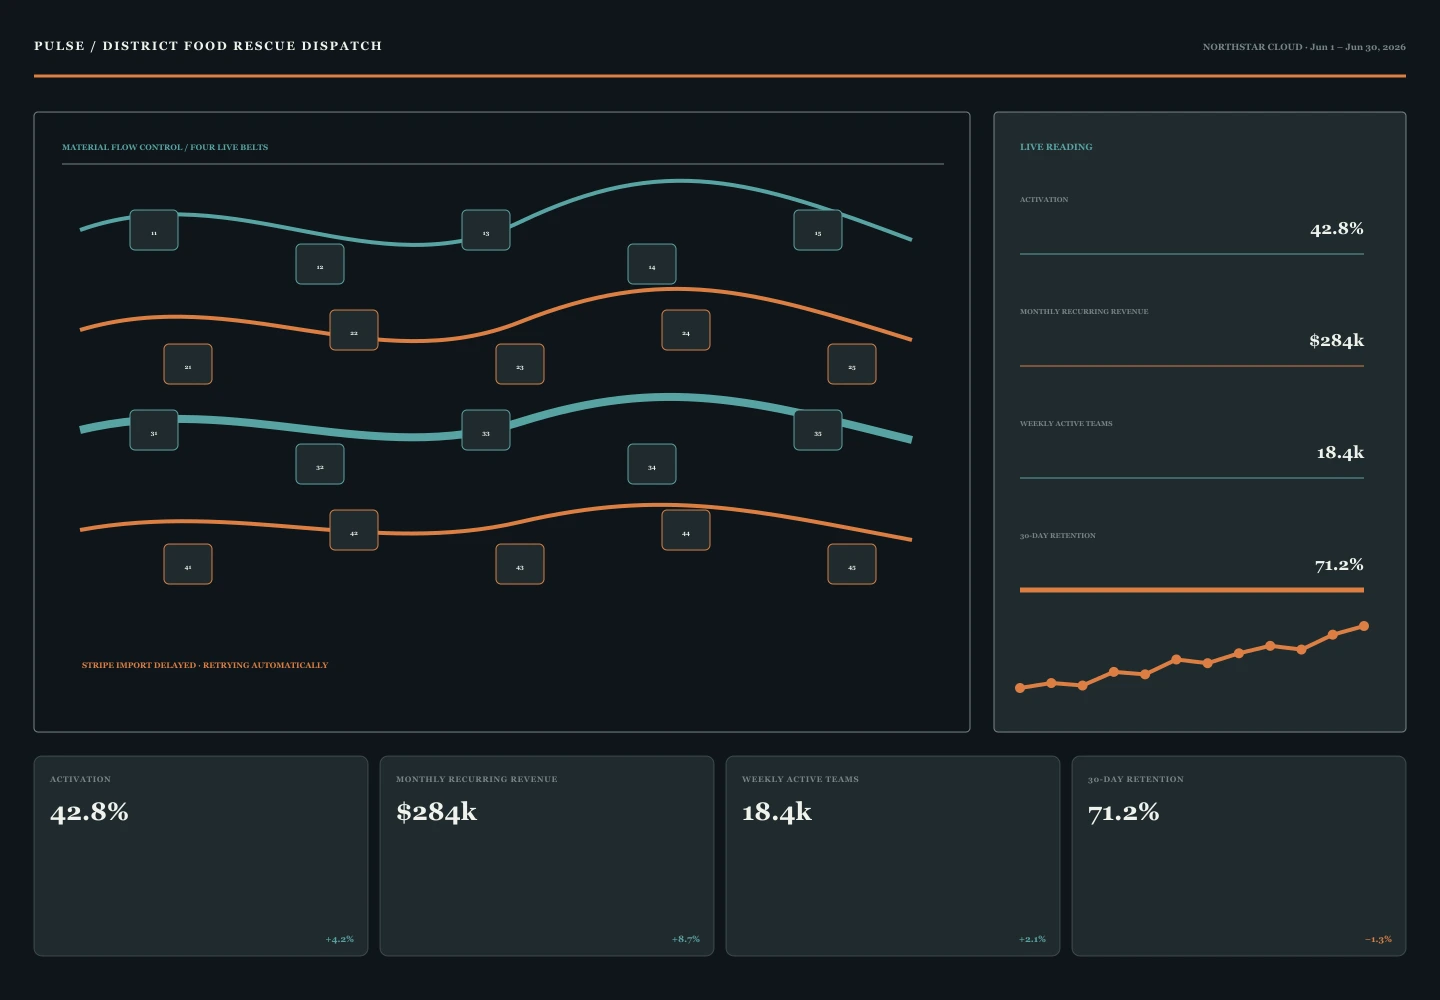Image resolution: width=1440 pixels, height=1000 pixels.
Task: Click the +2.1% change on the teams card
Action: point(1032,939)
